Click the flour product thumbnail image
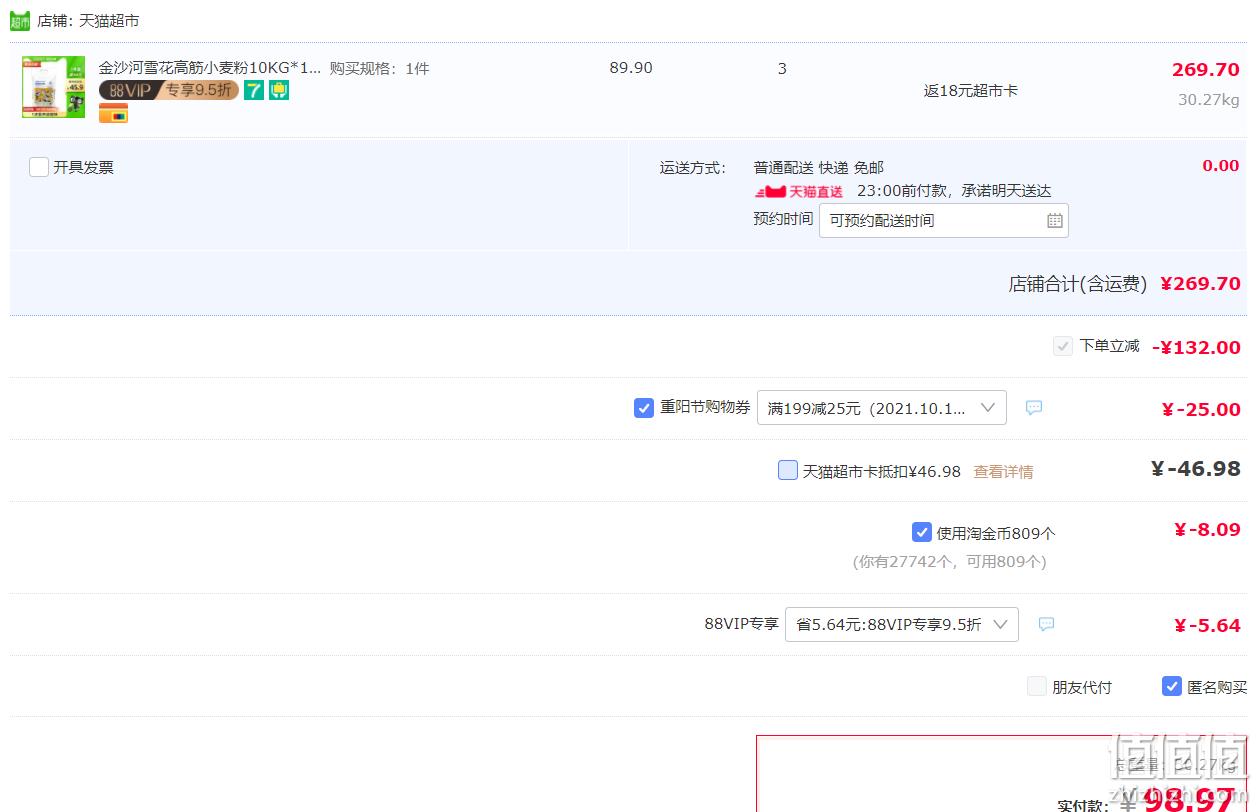This screenshot has width=1258, height=812. pyautogui.click(x=54, y=87)
